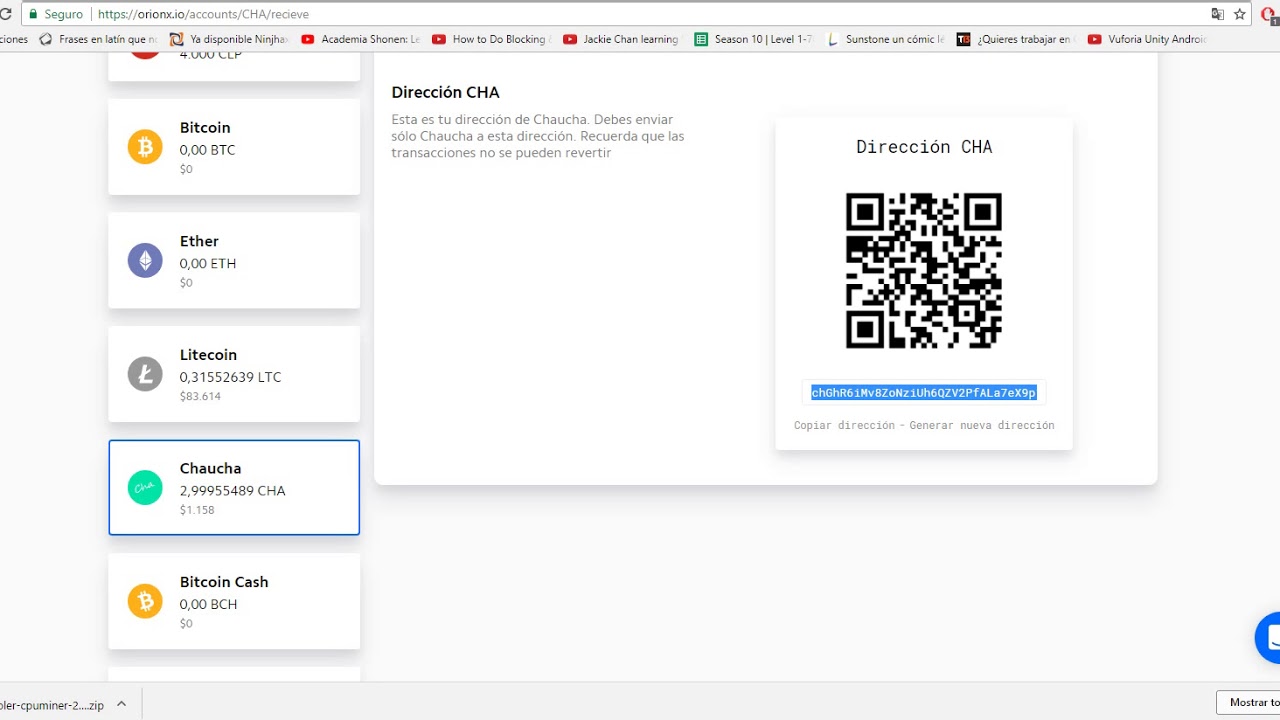Click the Litecoin gray coin icon

pos(145,375)
